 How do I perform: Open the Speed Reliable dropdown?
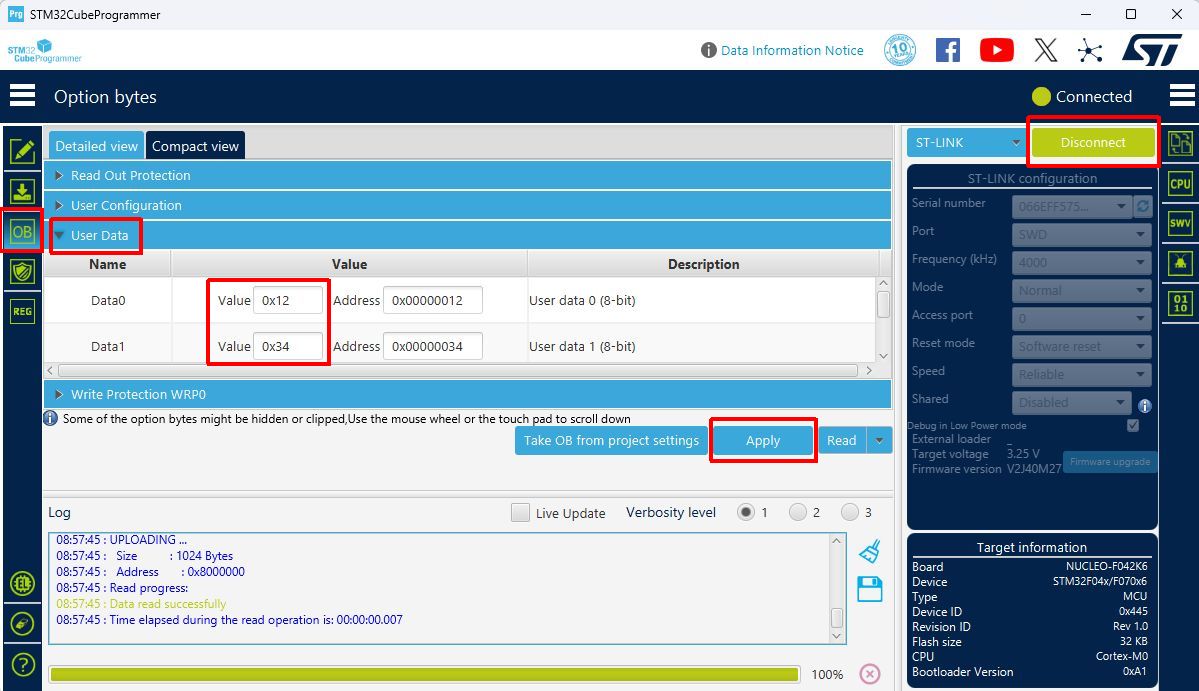[x=1081, y=375]
